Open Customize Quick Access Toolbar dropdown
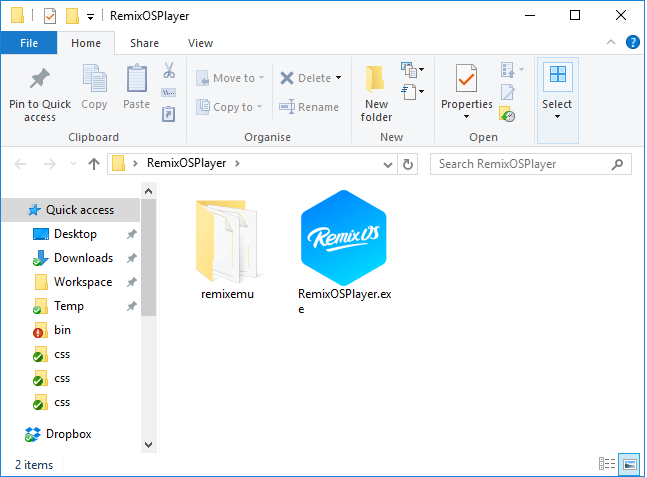 coord(90,17)
